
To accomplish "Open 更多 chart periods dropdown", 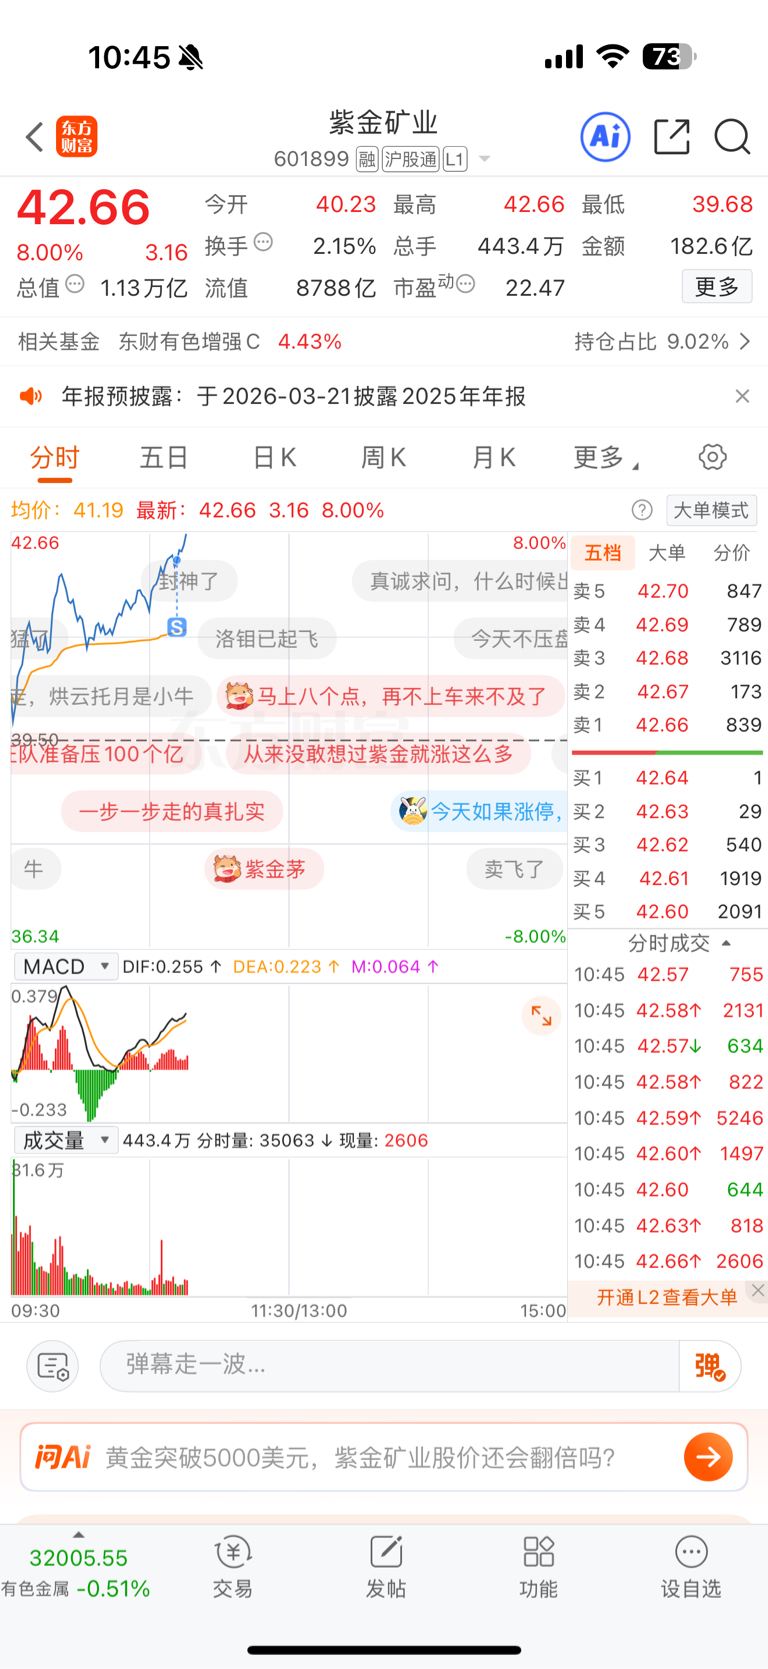I will (x=606, y=458).
